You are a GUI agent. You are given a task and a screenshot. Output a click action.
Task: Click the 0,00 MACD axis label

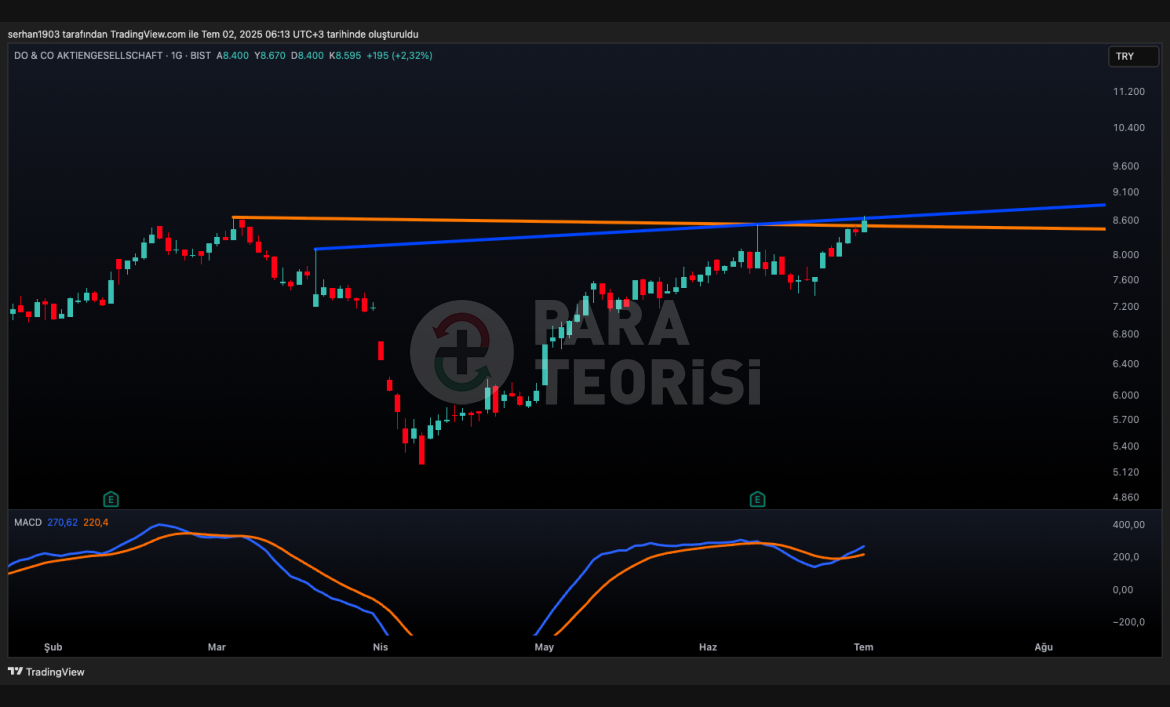(1123, 589)
